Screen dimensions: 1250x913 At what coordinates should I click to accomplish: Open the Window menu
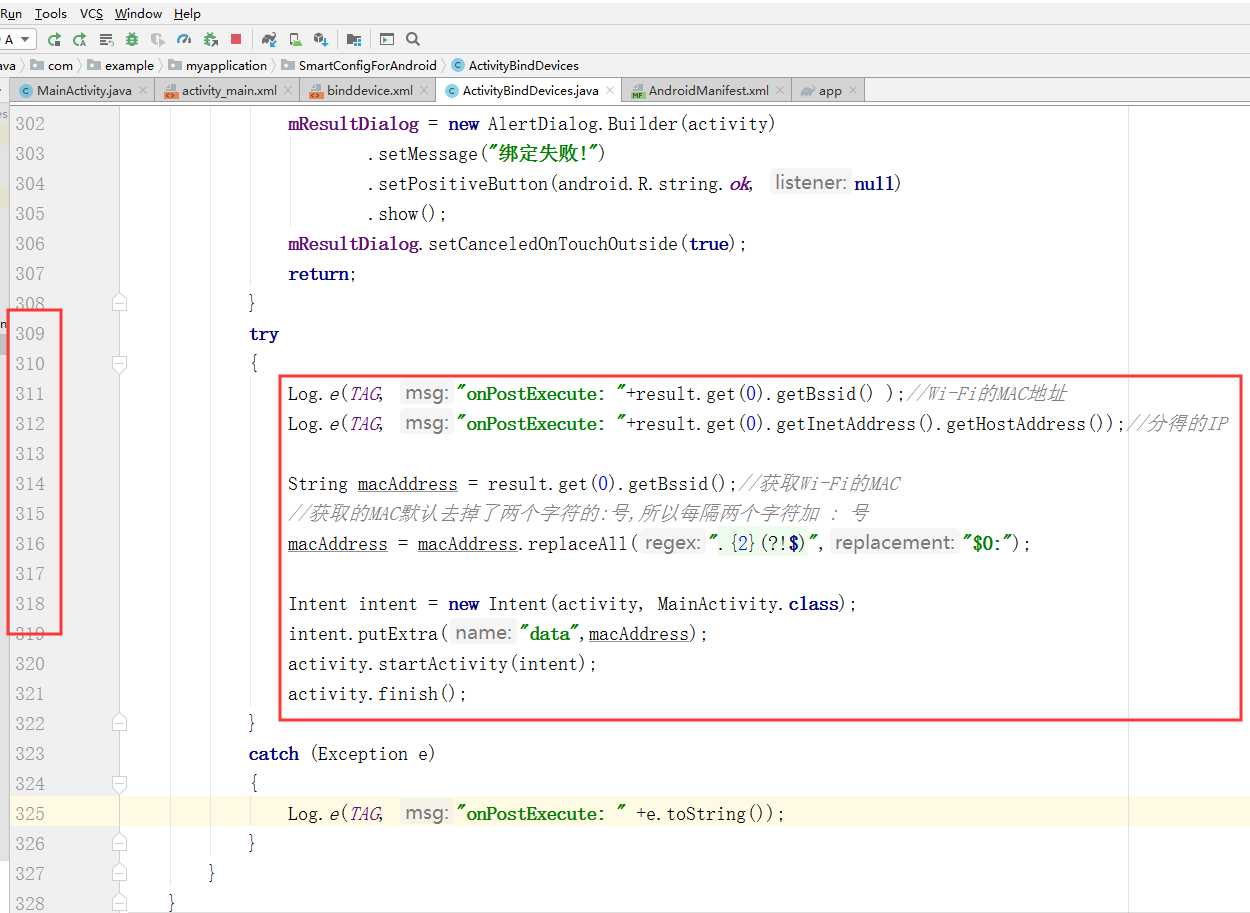[138, 14]
